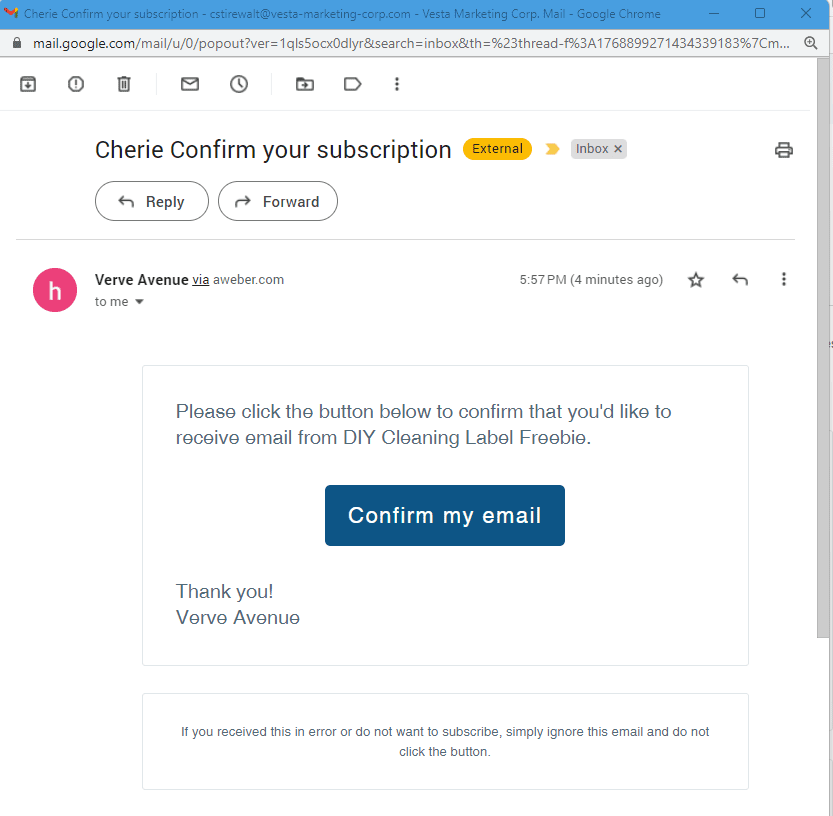
Task: Open the toolbar's three-dot More menu
Action: 397,84
